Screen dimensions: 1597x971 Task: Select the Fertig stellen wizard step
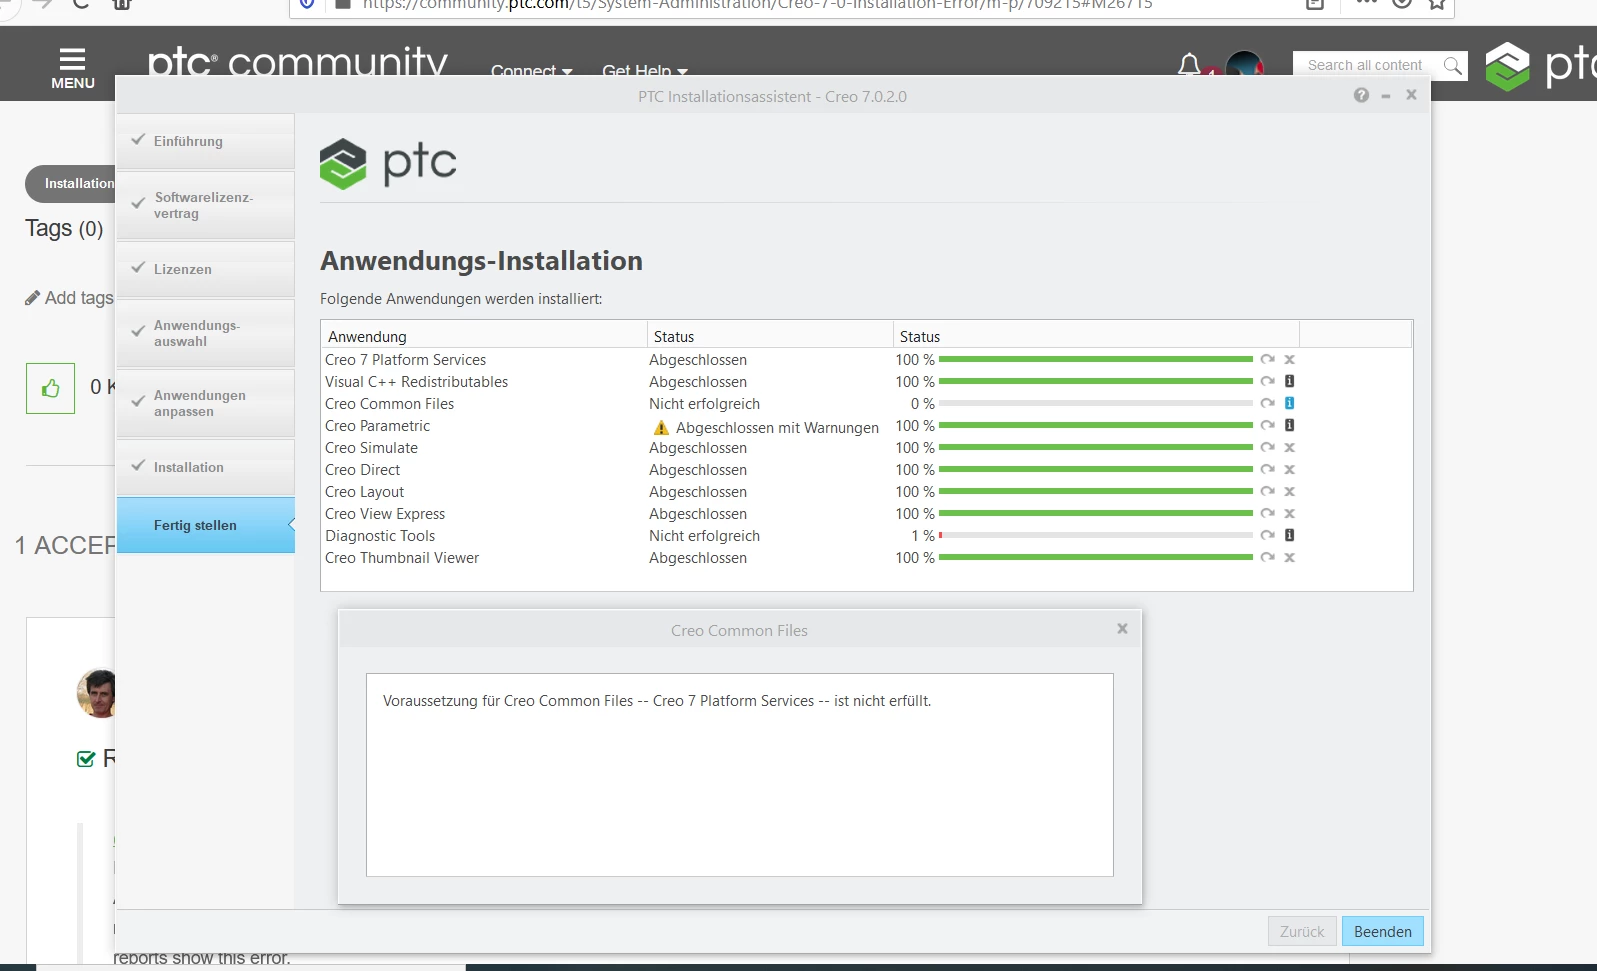click(206, 525)
